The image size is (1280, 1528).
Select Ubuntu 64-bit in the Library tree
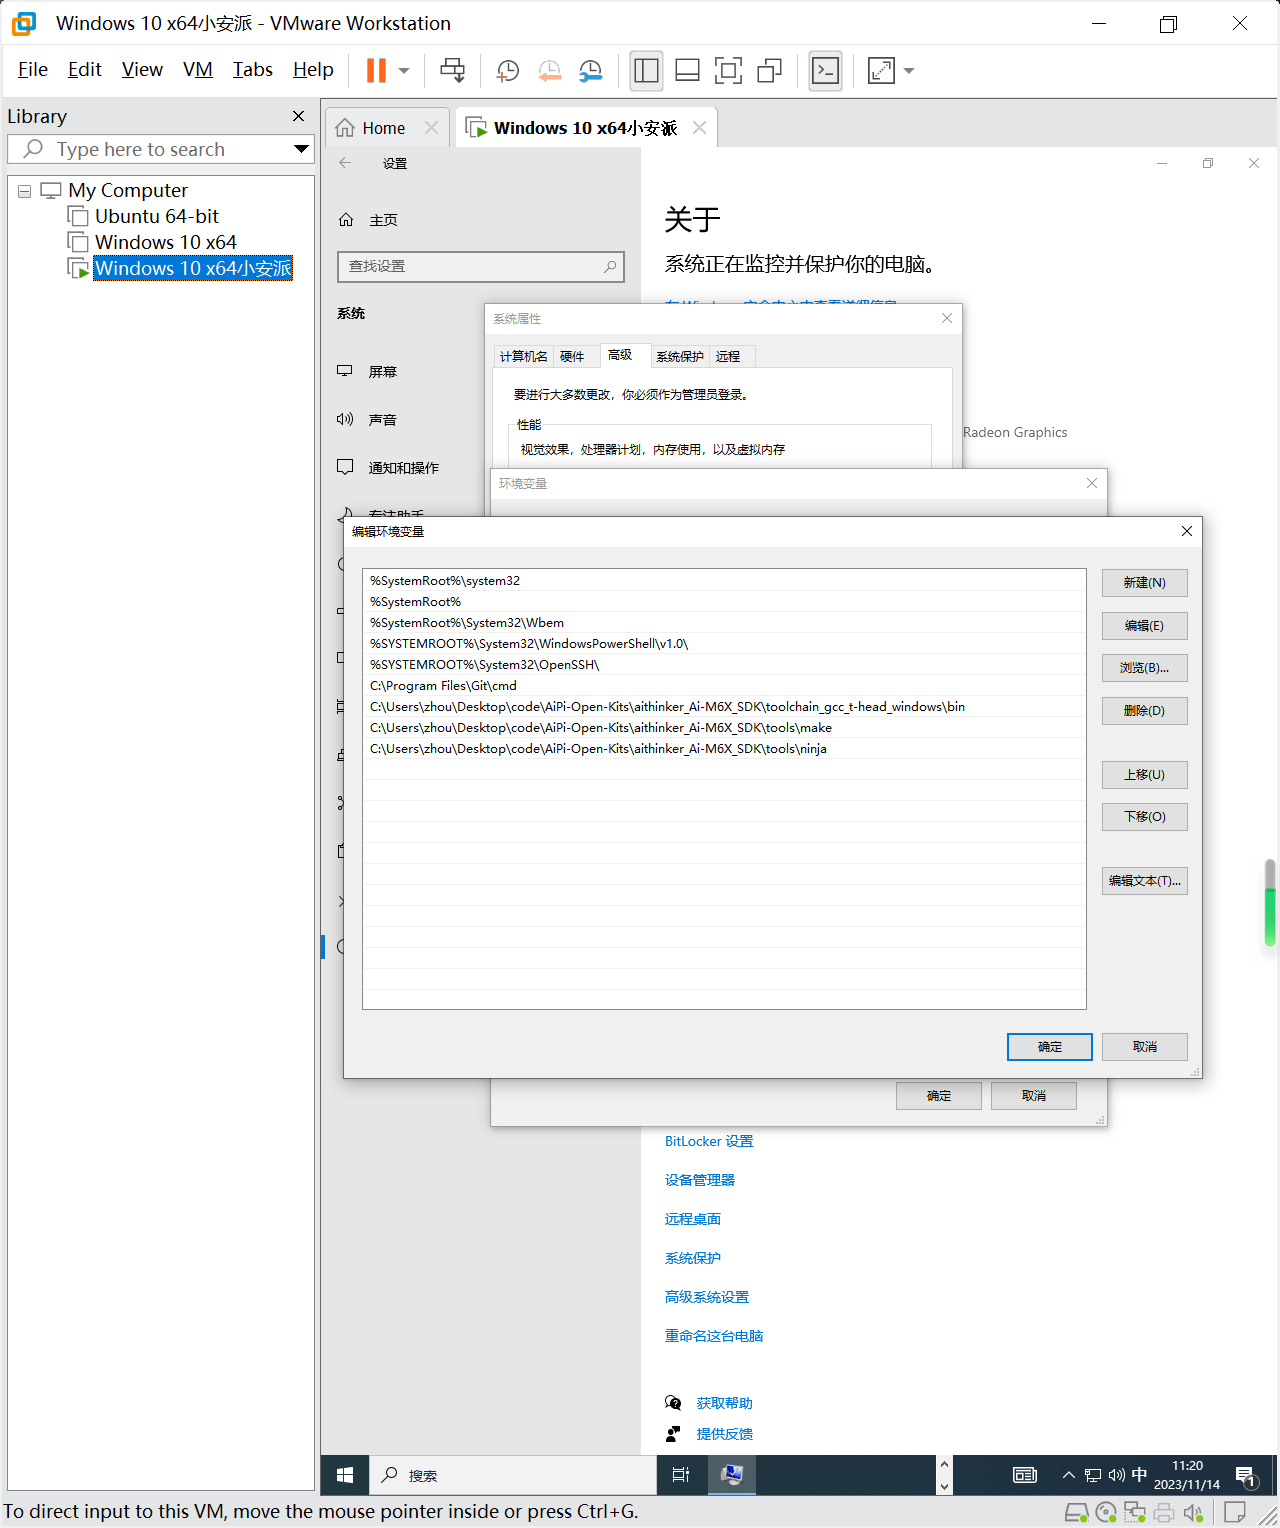pyautogui.click(x=157, y=216)
